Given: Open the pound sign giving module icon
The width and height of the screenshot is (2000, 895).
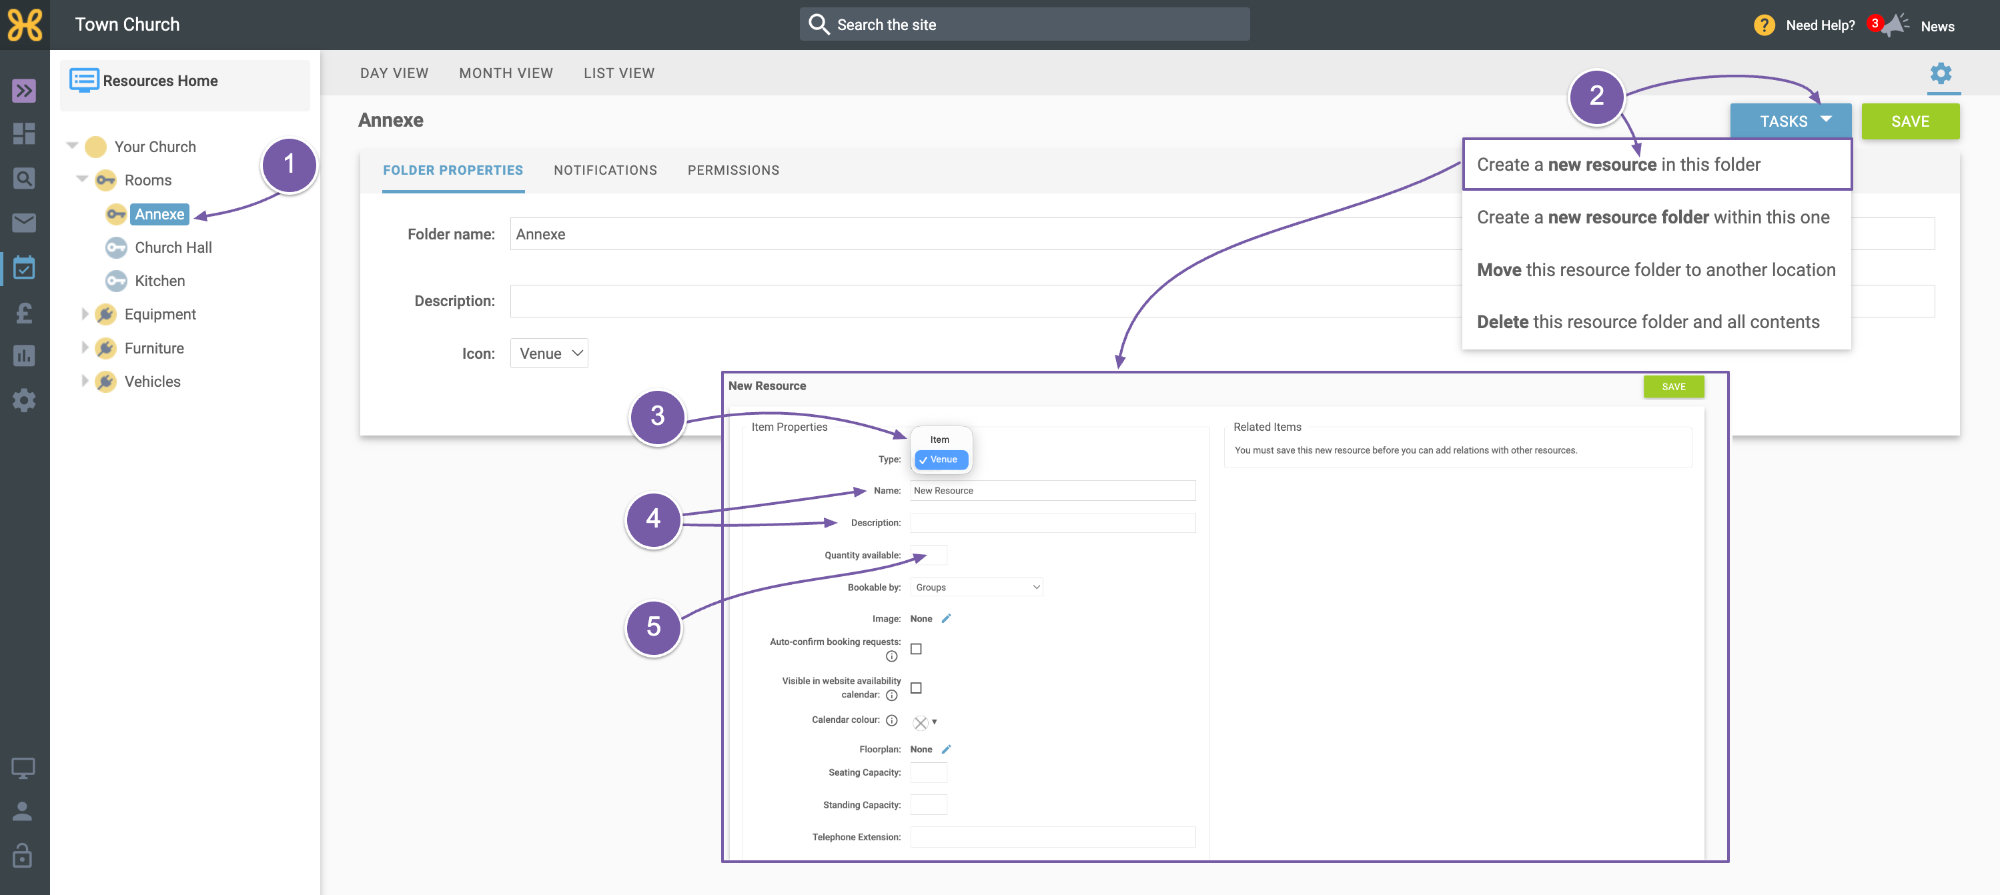Looking at the screenshot, I should pos(24,313).
